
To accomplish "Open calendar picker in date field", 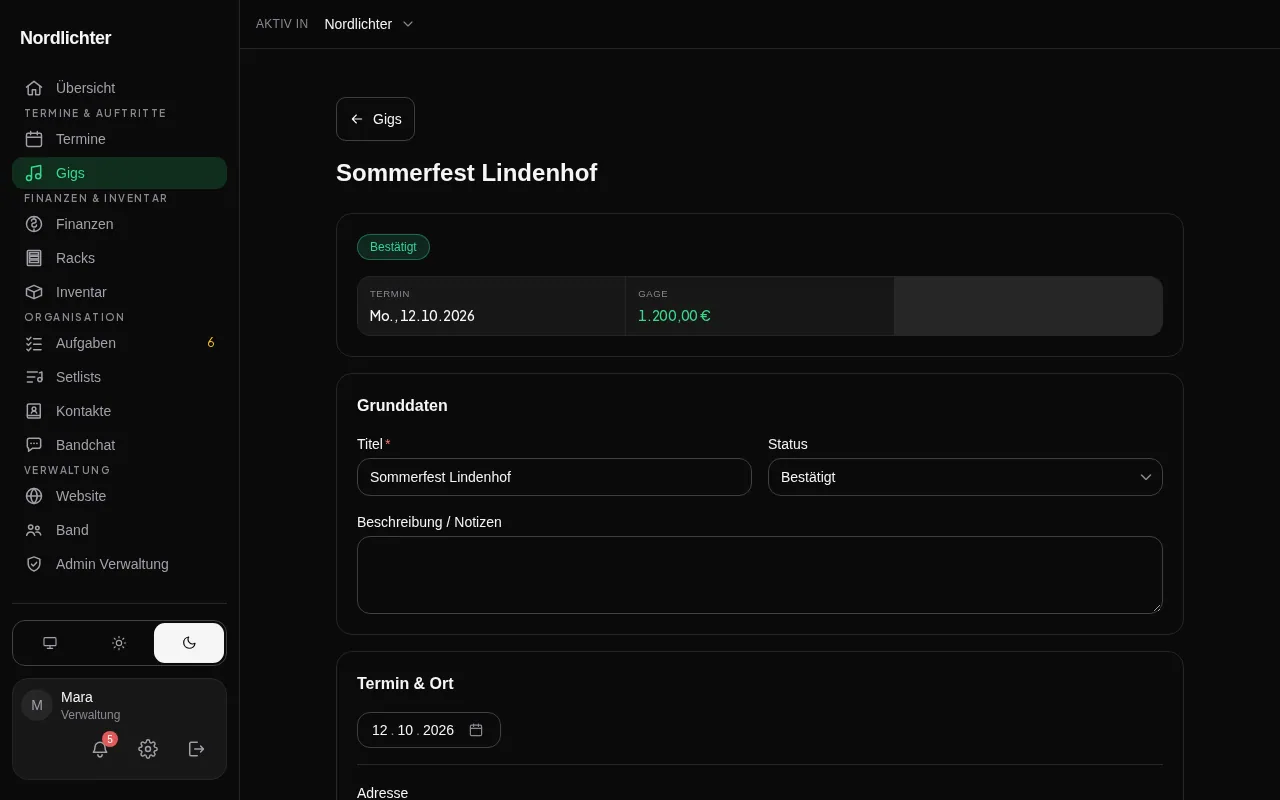I will point(476,730).
